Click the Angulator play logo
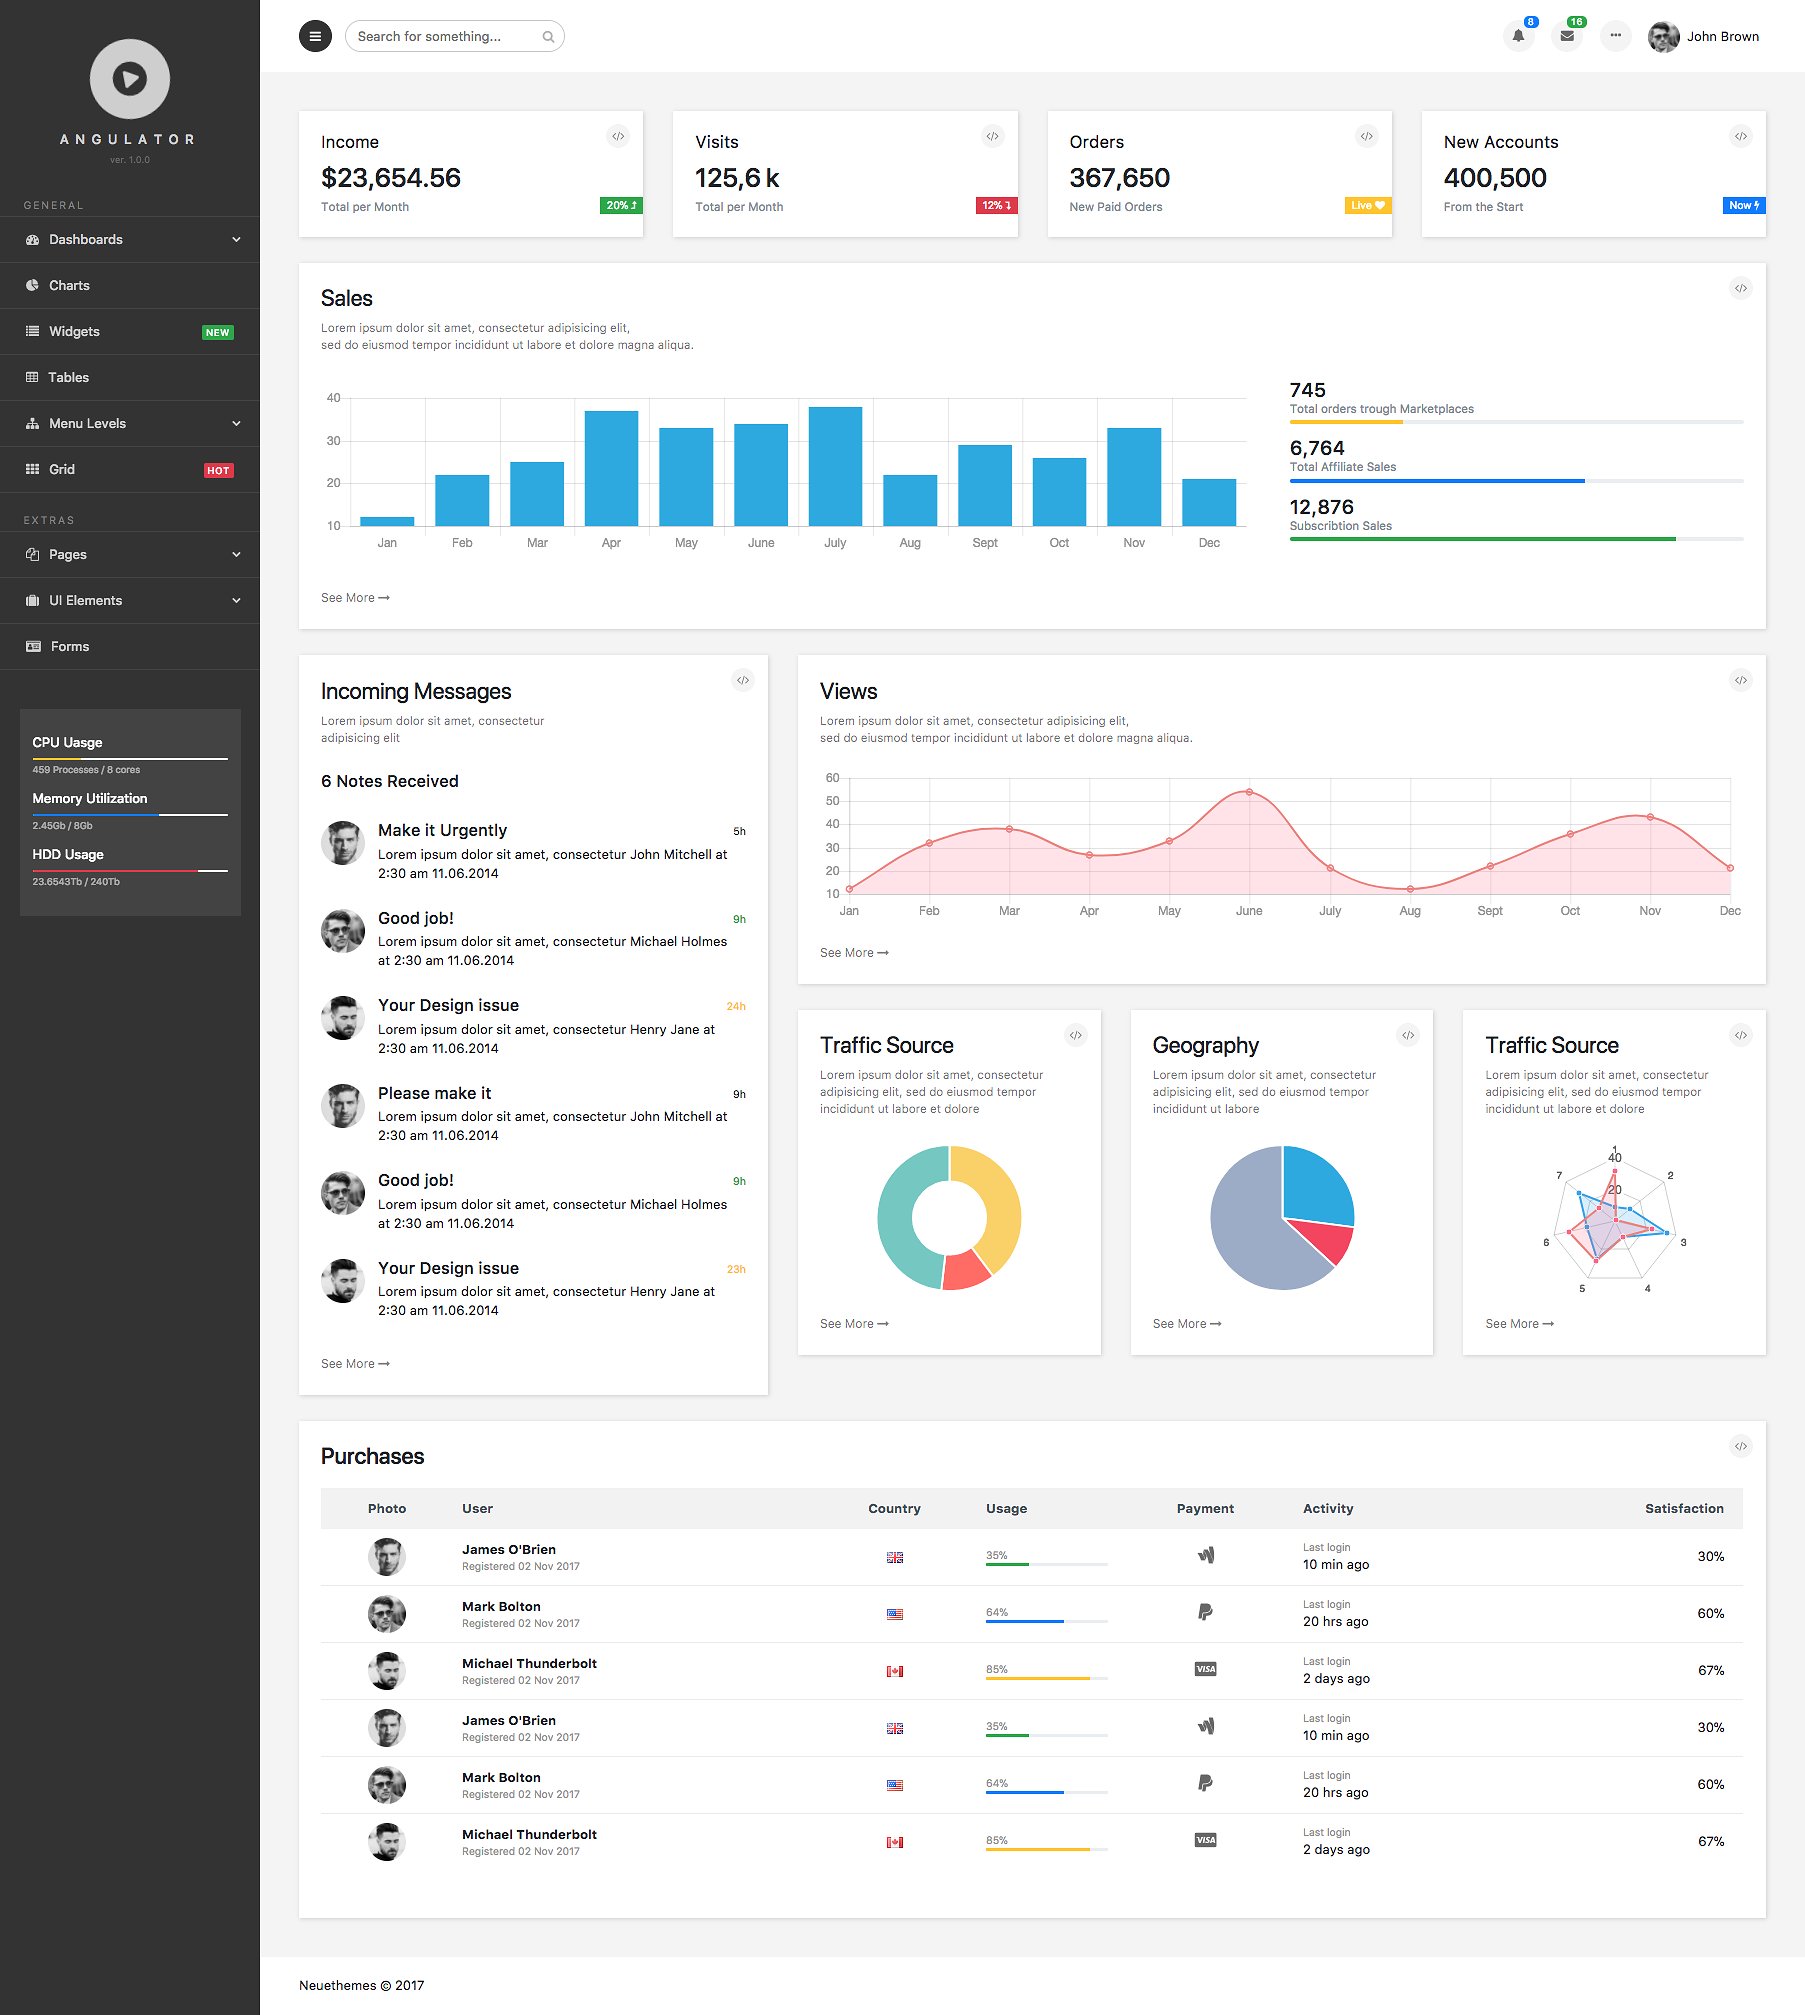The height and width of the screenshot is (2015, 1805). [130, 79]
